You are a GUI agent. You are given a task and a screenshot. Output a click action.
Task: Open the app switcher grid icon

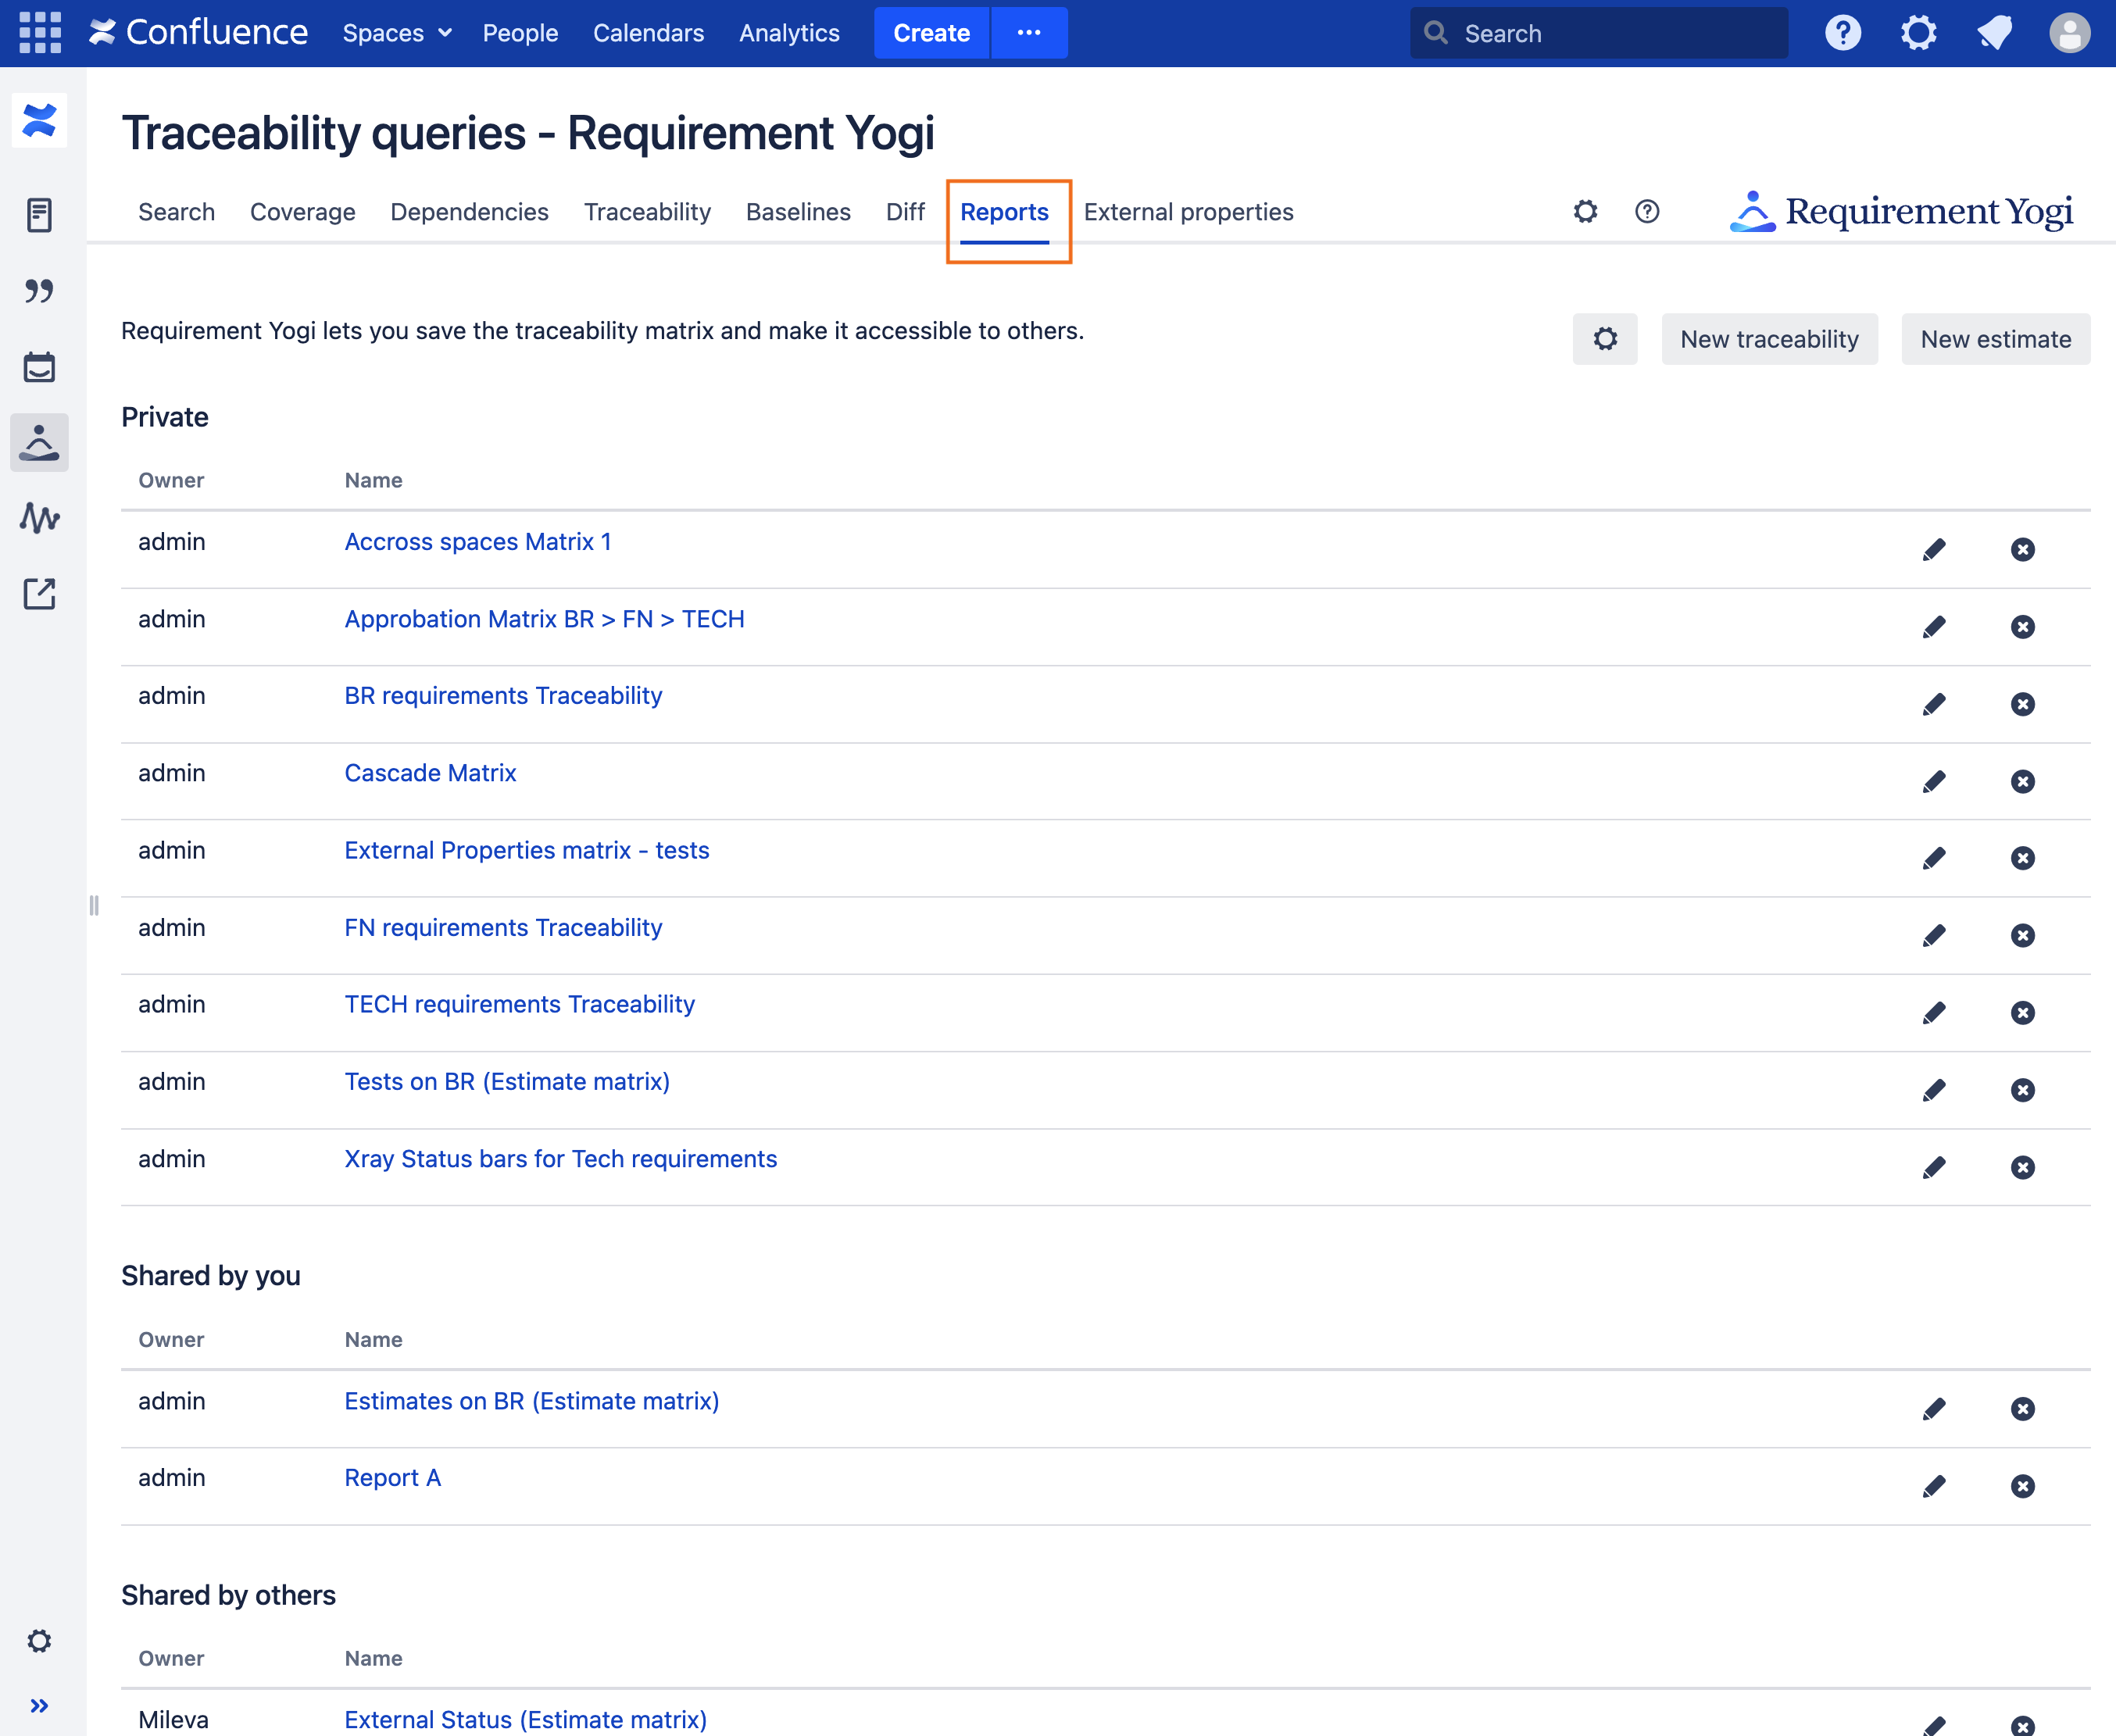tap(40, 33)
